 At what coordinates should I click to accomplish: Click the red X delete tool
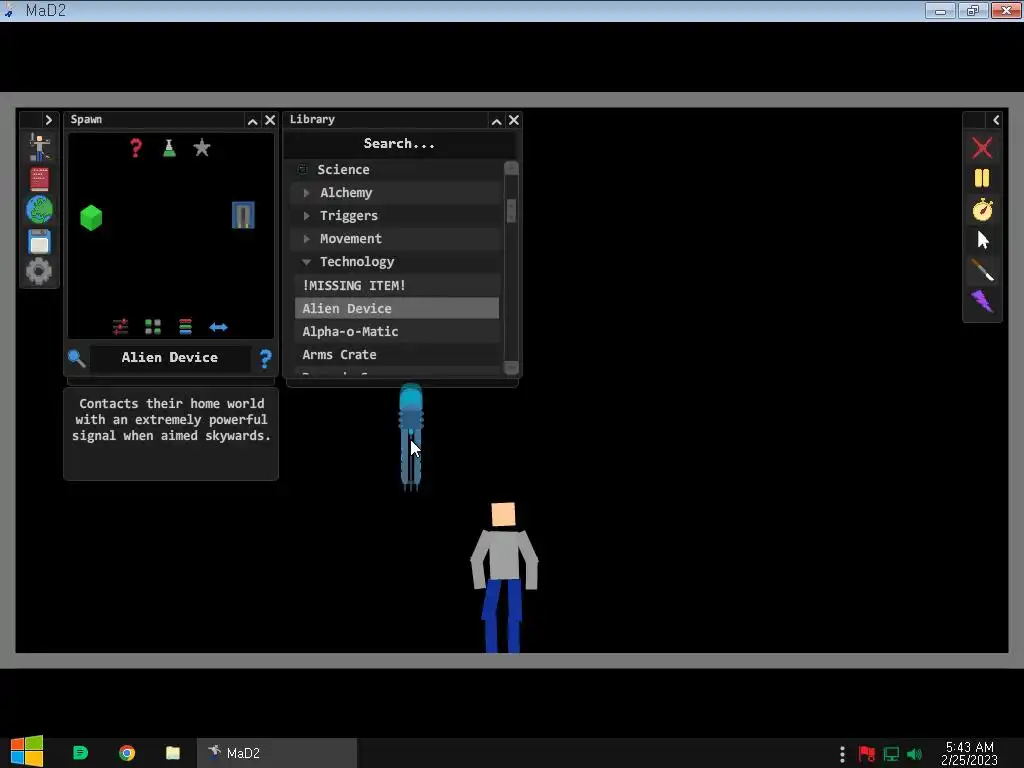pyautogui.click(x=982, y=148)
